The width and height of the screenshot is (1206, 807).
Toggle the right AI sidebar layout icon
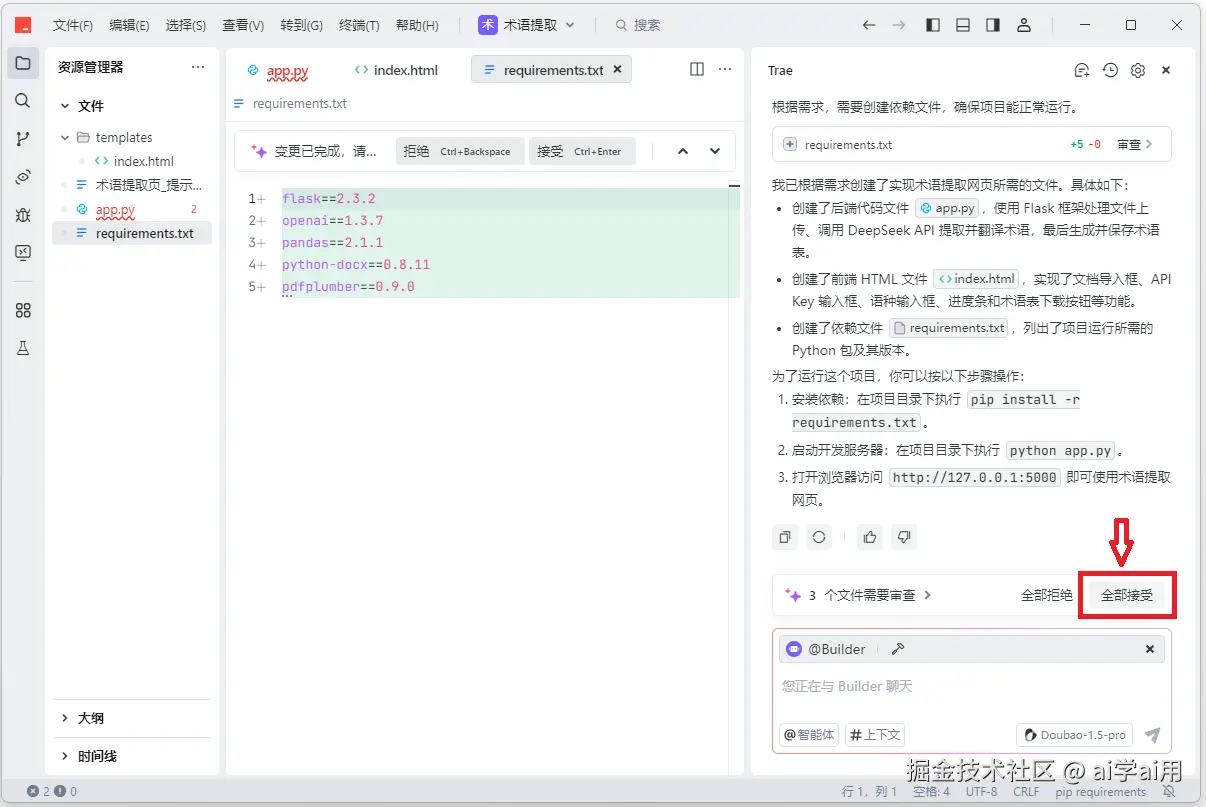click(x=993, y=25)
